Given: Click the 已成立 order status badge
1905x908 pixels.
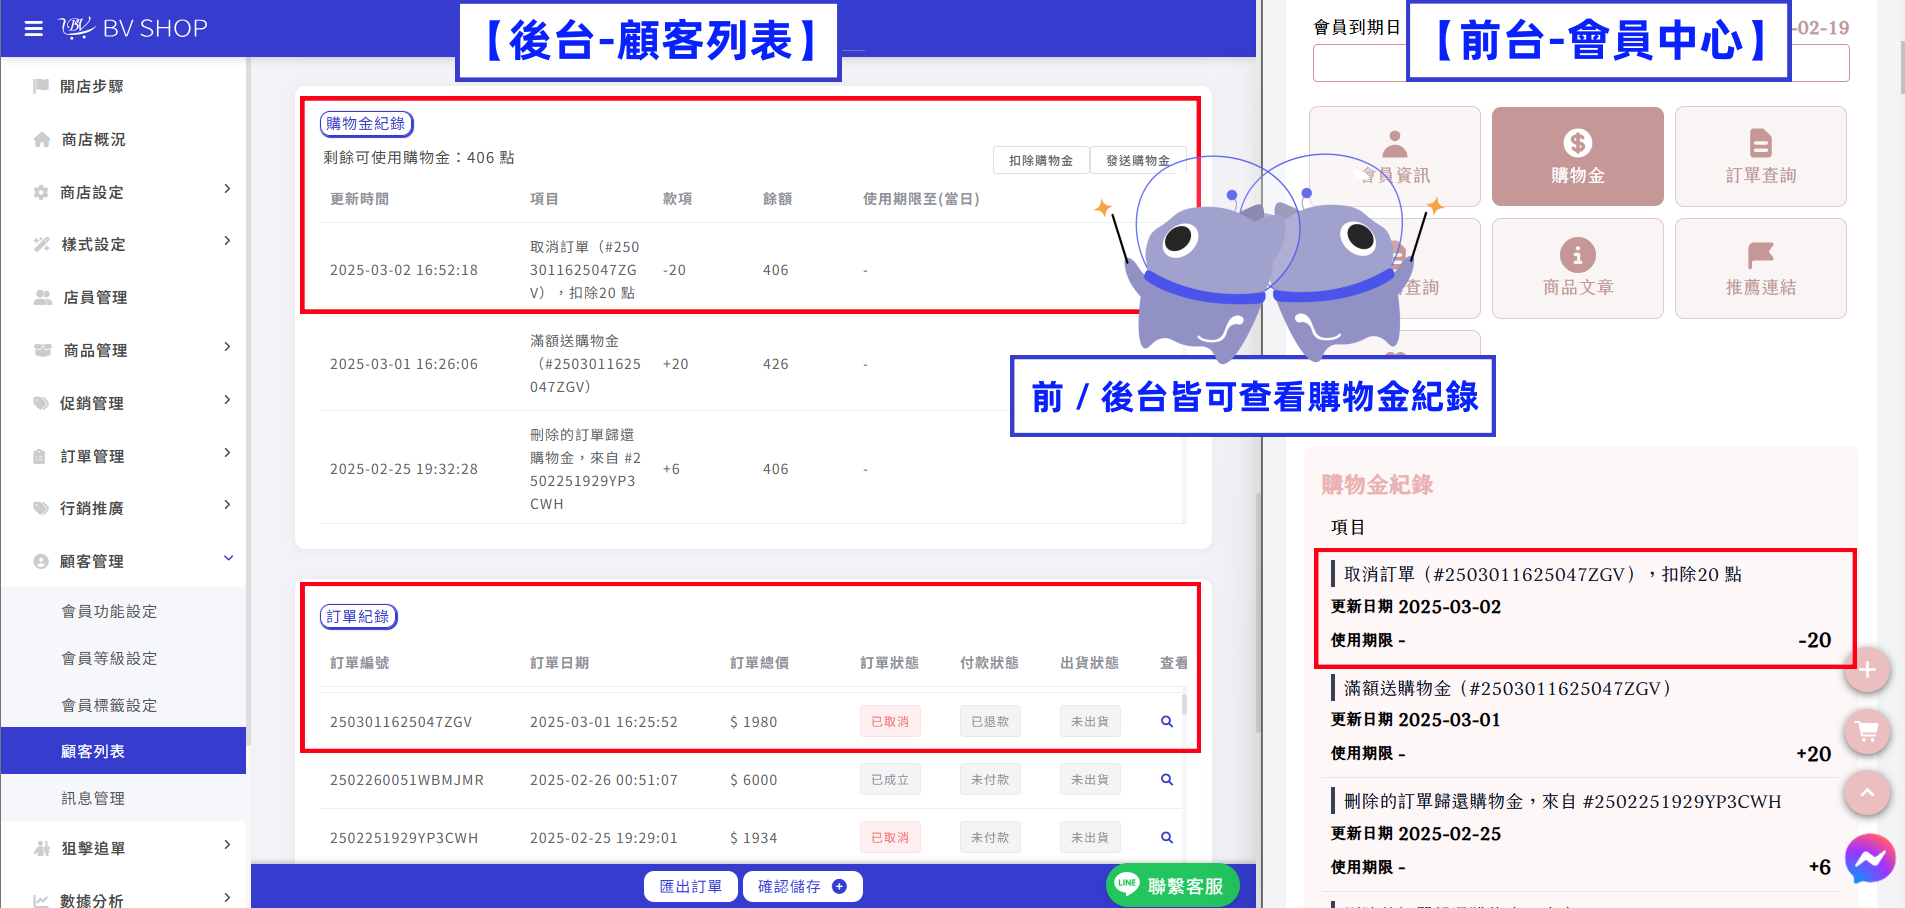Looking at the screenshot, I should tap(890, 779).
